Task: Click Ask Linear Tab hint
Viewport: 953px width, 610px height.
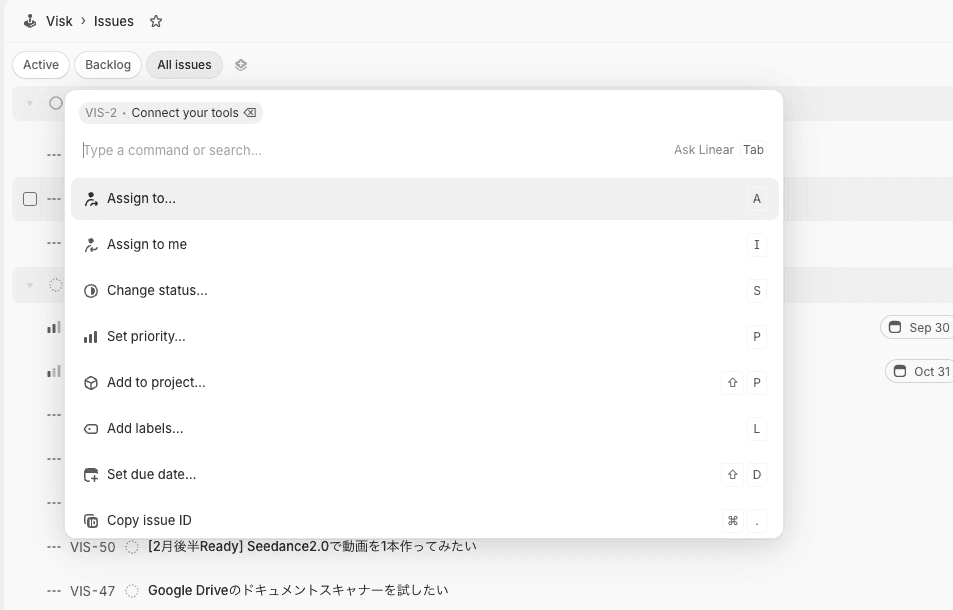Action: [720, 150]
